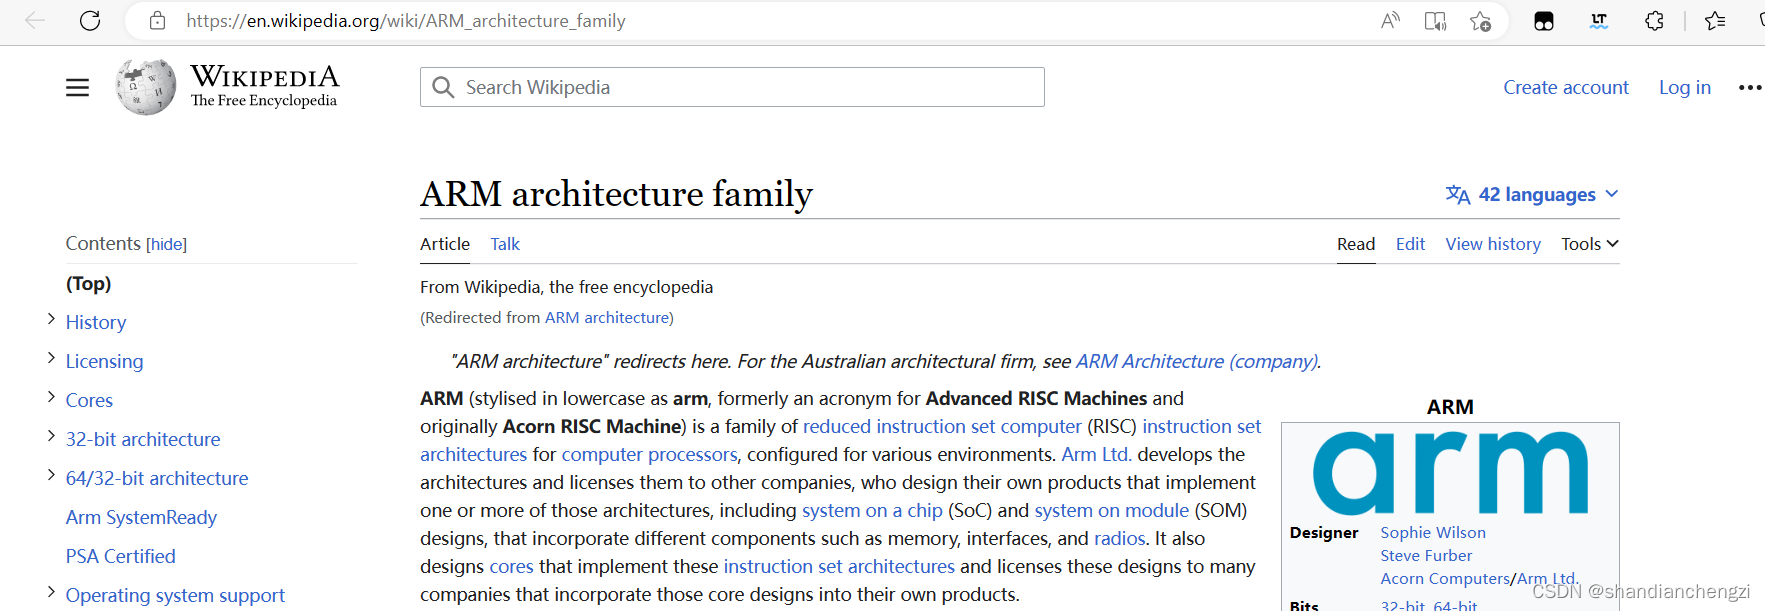The height and width of the screenshot is (611, 1765).
Task: Switch to the Talk tab
Action: (505, 244)
